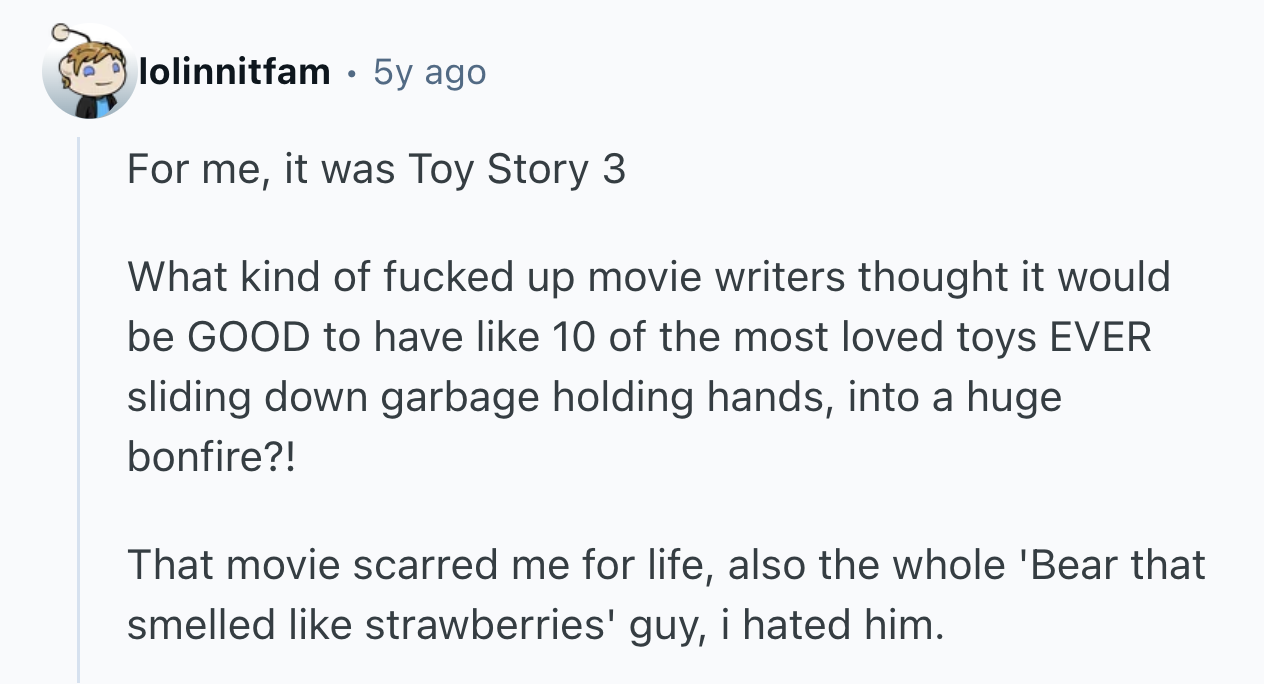
Task: Click the closing words 'hated him.'
Action: [843, 625]
